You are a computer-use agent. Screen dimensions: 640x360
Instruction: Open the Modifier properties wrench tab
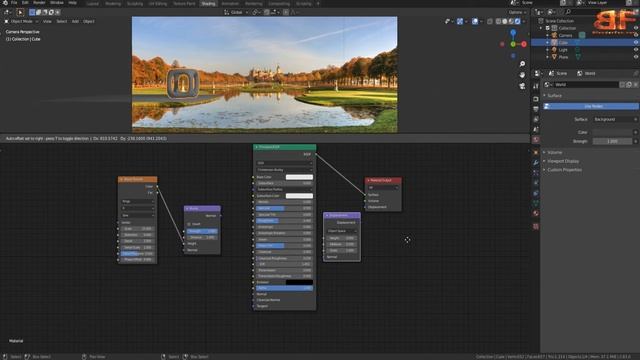536,162
